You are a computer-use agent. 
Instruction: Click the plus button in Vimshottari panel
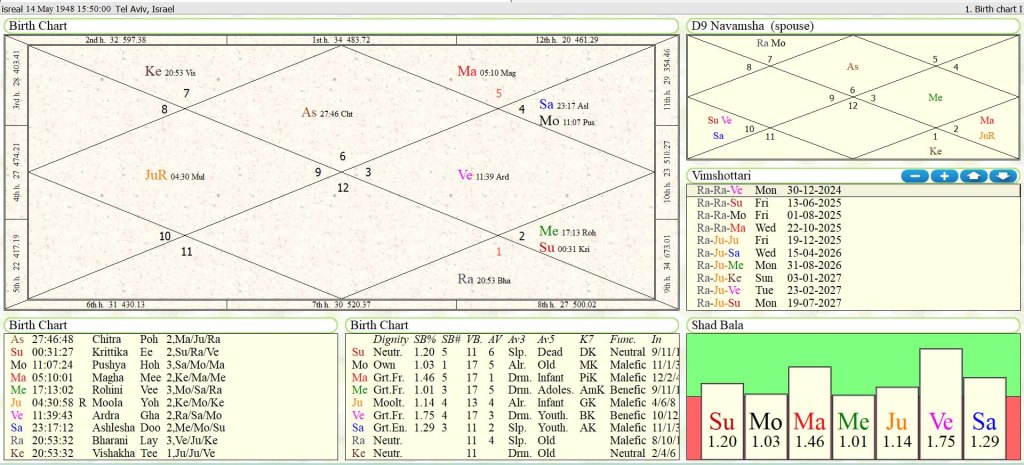[x=944, y=175]
